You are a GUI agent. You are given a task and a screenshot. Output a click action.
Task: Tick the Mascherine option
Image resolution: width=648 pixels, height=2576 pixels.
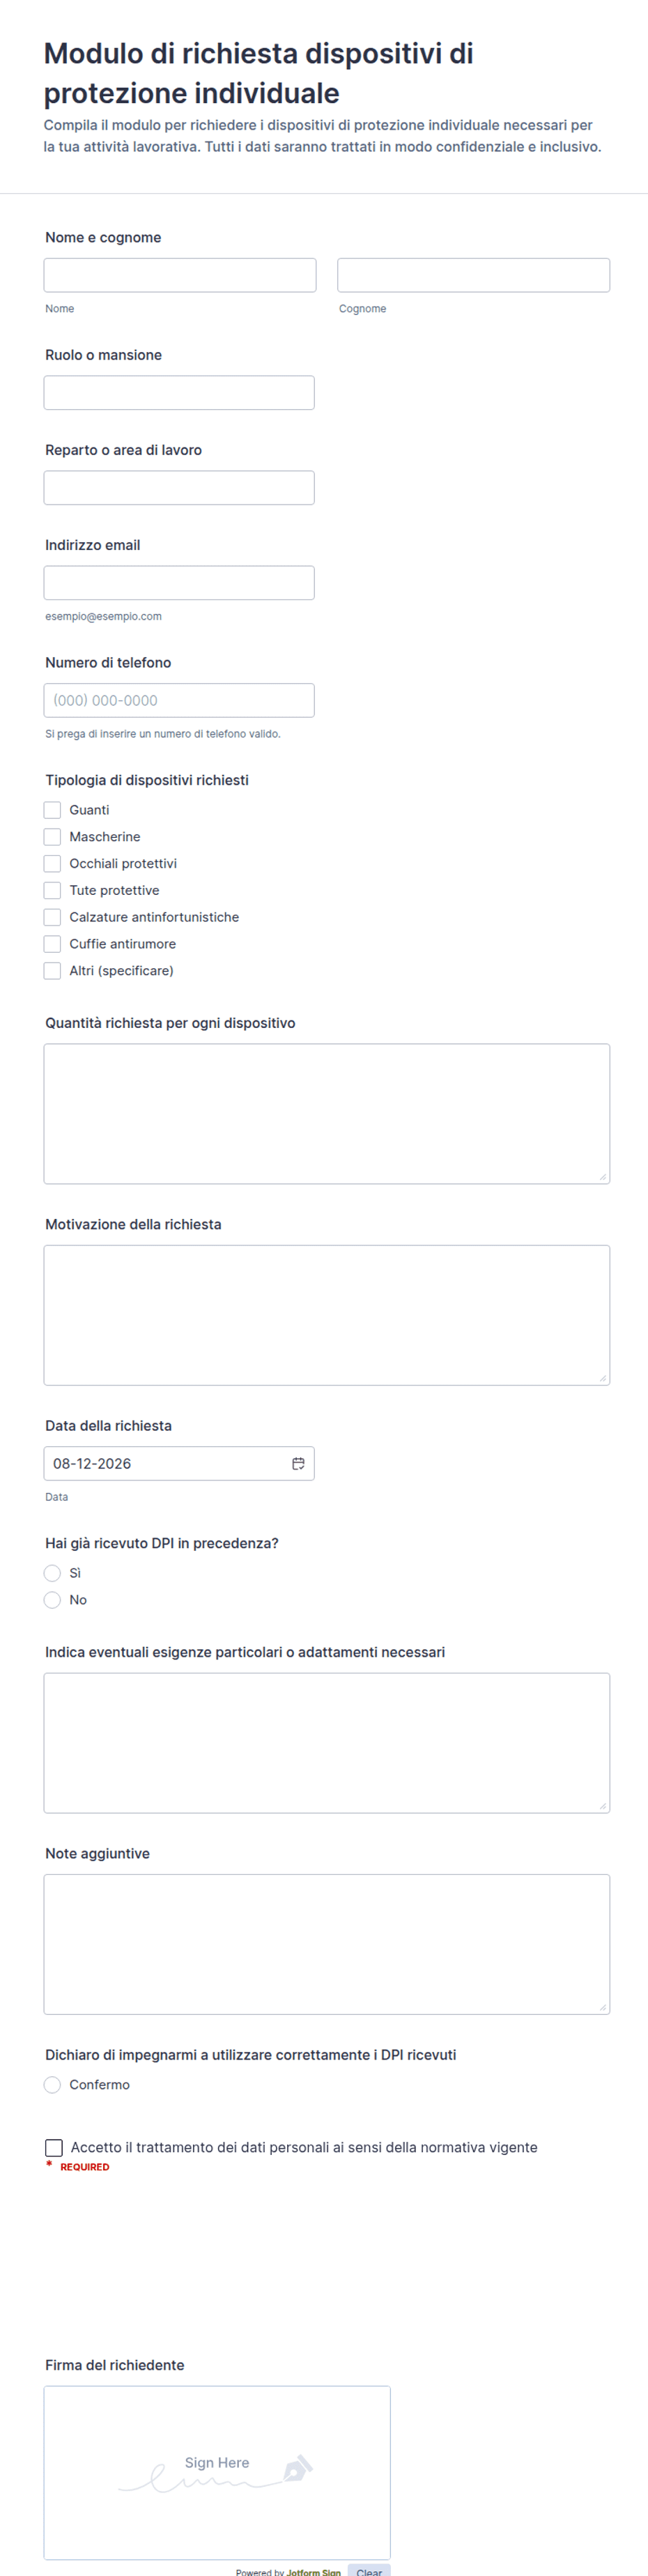pyautogui.click(x=52, y=837)
